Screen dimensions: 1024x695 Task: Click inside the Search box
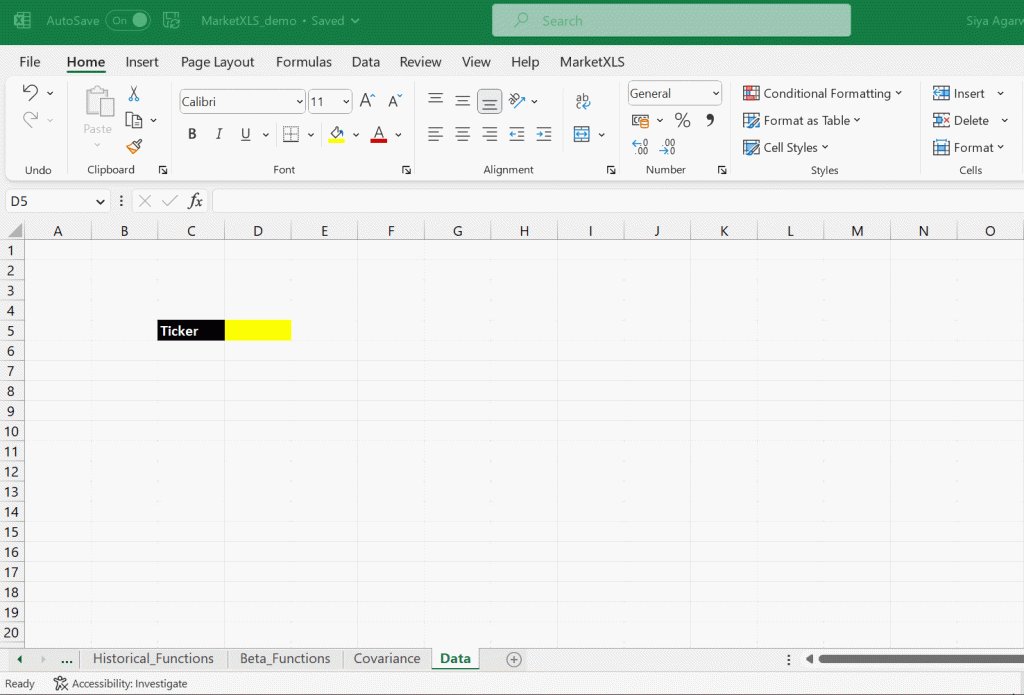[x=670, y=20]
